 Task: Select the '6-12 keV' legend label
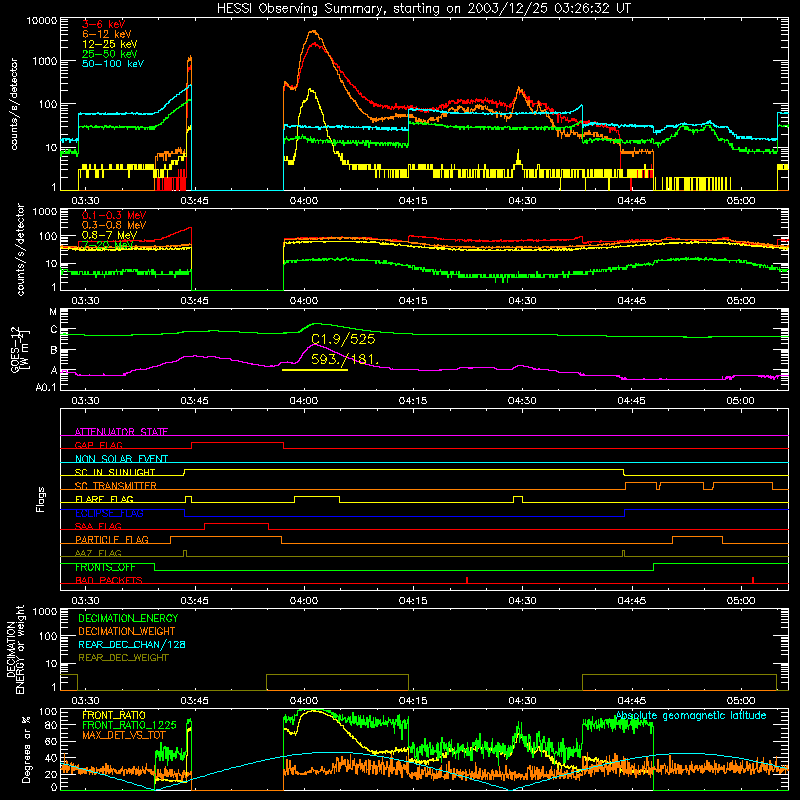point(107,34)
